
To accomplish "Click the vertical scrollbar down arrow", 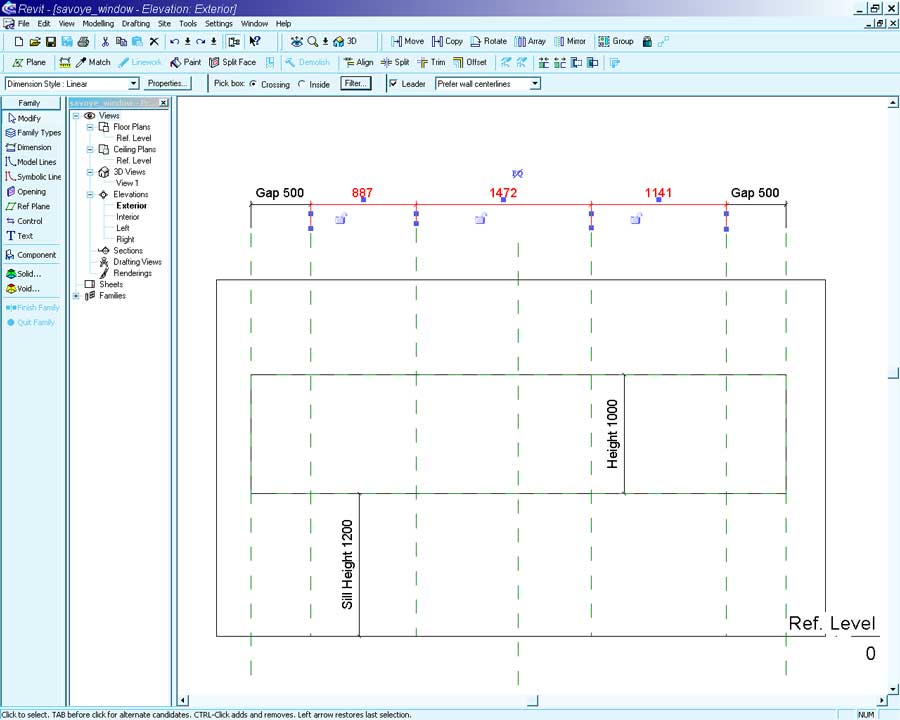I will (893, 689).
